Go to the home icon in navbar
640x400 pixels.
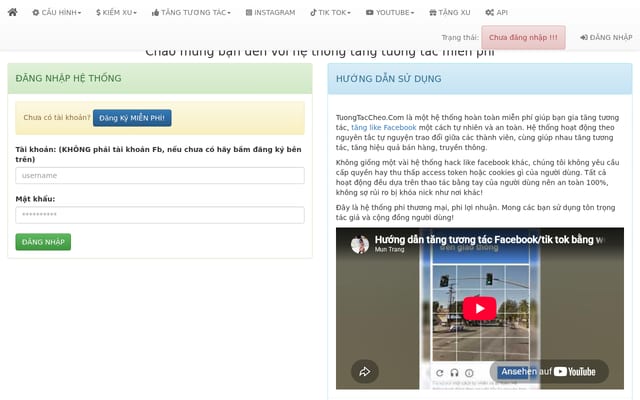pyautogui.click(x=13, y=12)
